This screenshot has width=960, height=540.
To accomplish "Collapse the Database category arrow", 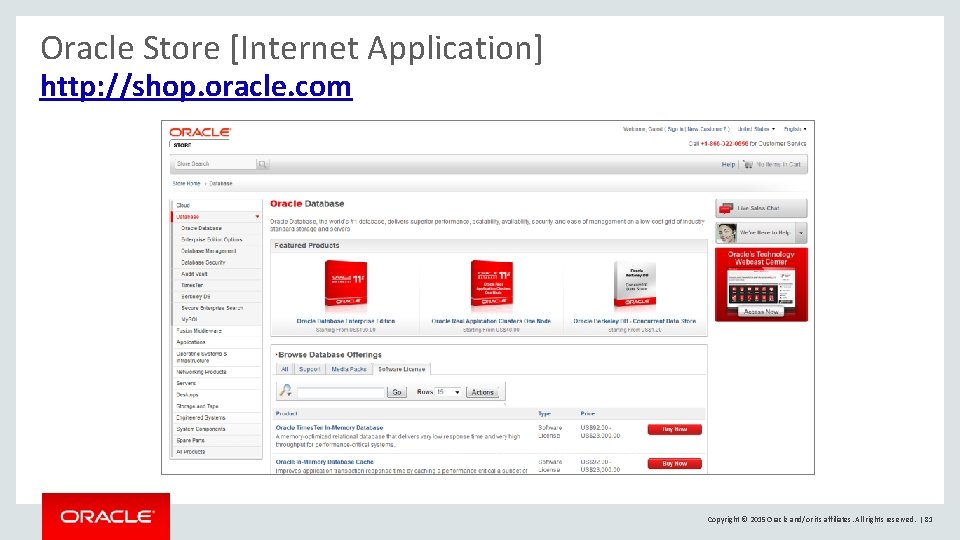I will [257, 217].
